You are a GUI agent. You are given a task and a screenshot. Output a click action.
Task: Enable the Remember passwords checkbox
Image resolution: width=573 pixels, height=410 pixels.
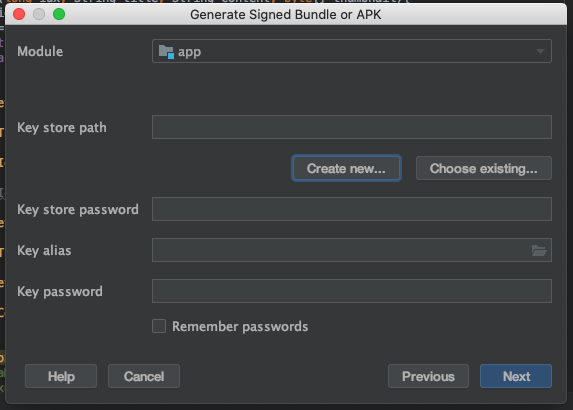point(159,326)
